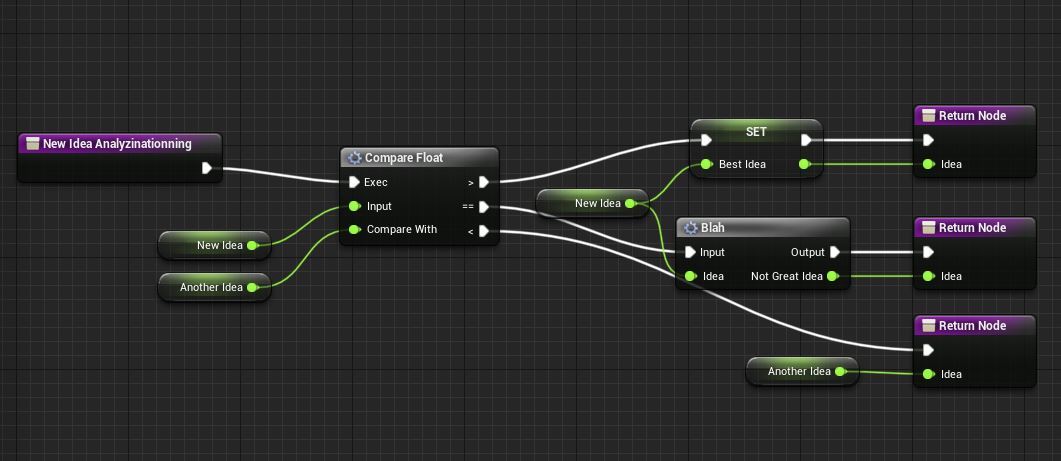The width and height of the screenshot is (1061, 461).
Task: Click the Idea pin on bottom Return Node
Action: pyautogui.click(x=928, y=374)
